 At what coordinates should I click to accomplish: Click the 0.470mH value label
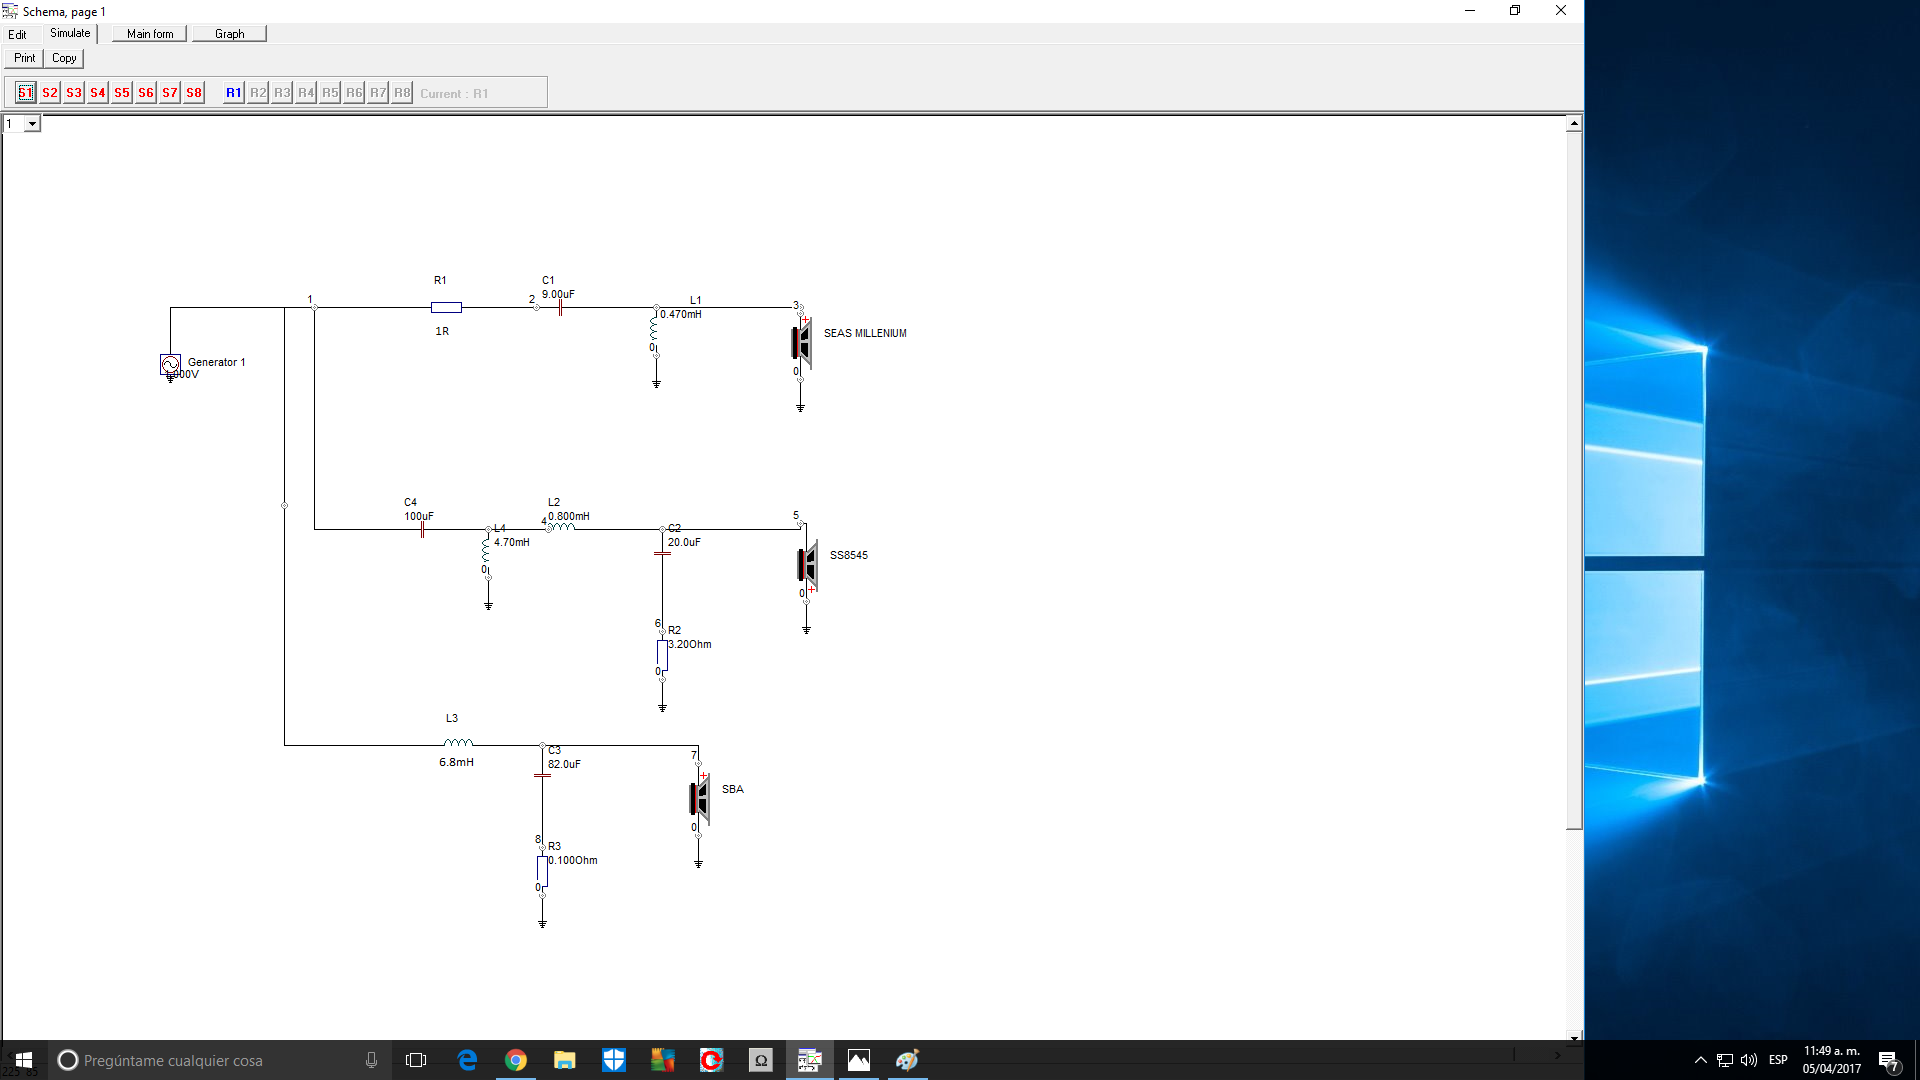[x=681, y=314]
